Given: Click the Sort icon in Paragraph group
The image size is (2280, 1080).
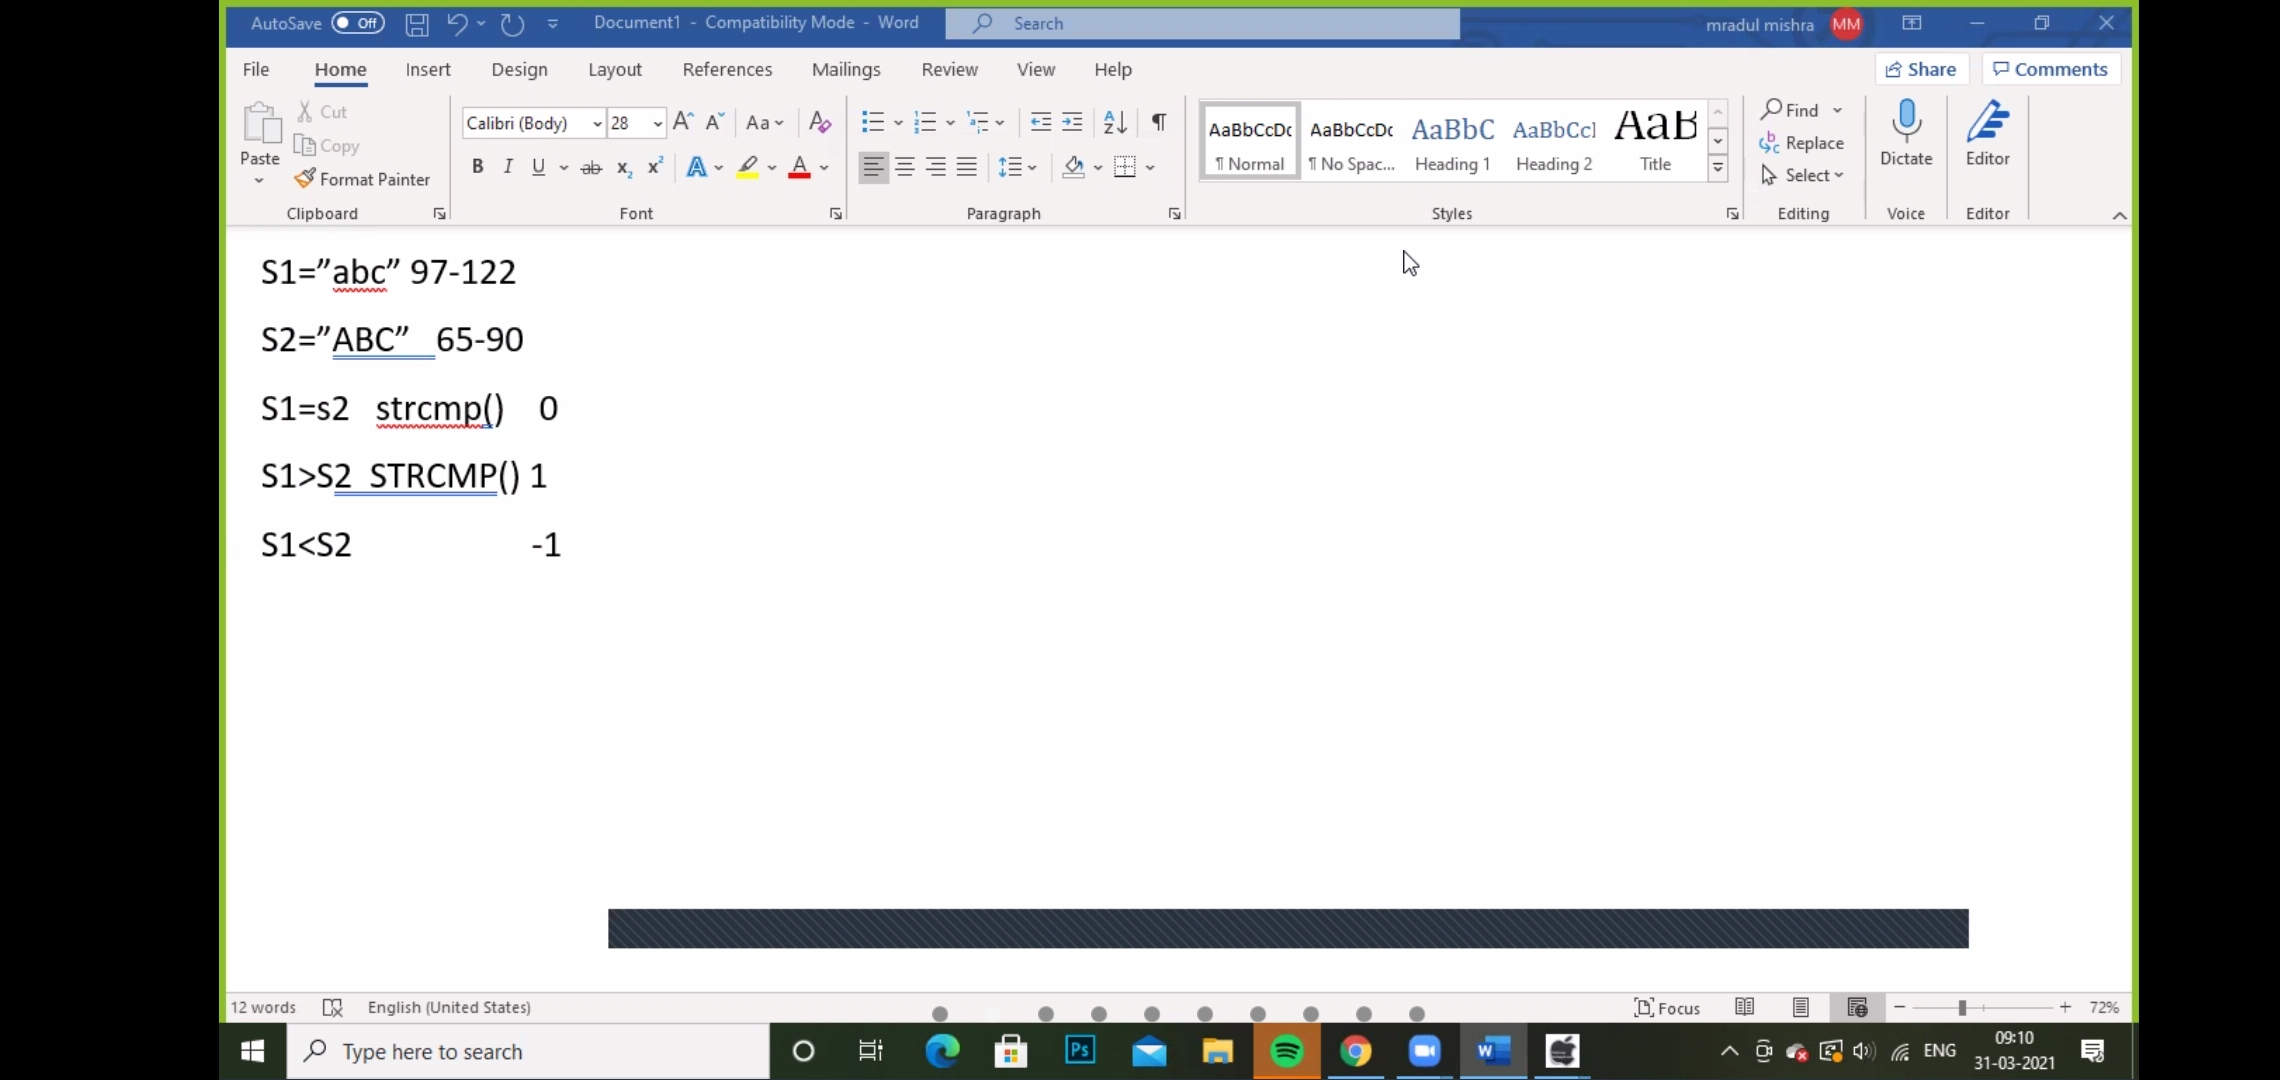Looking at the screenshot, I should tap(1115, 122).
